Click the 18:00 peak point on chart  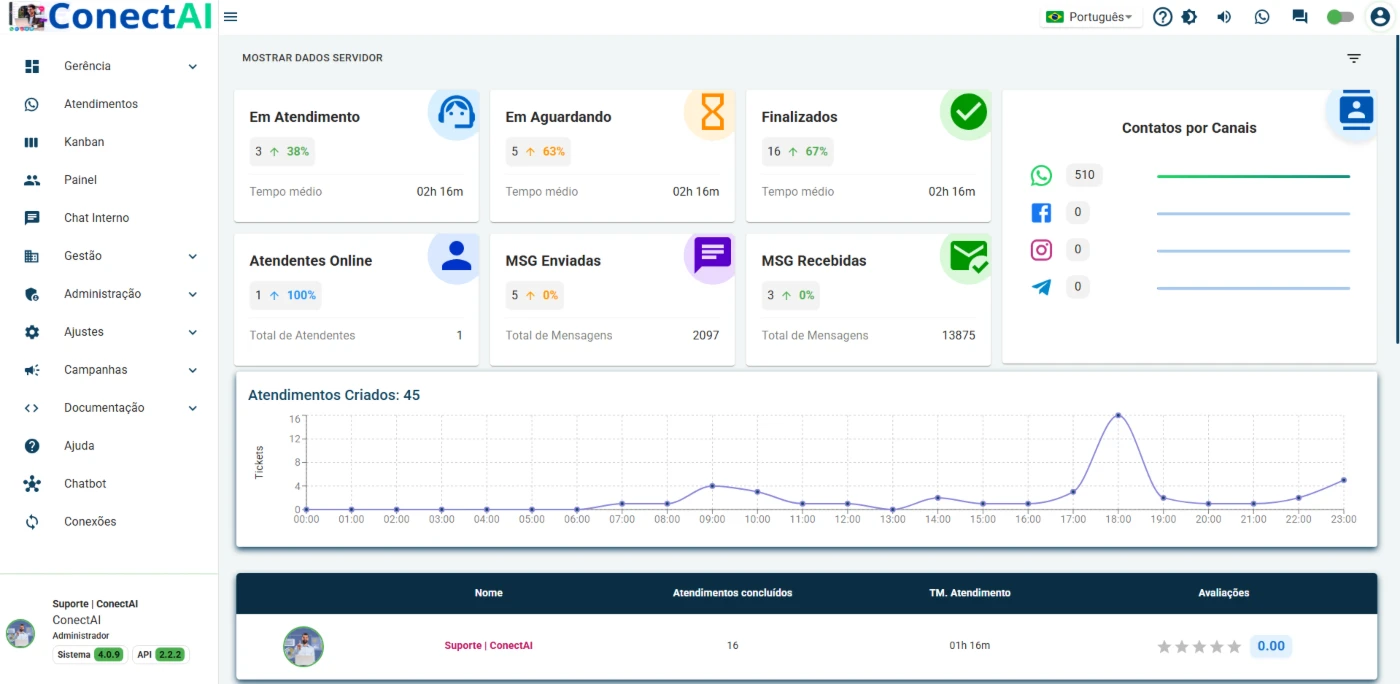1118,415
